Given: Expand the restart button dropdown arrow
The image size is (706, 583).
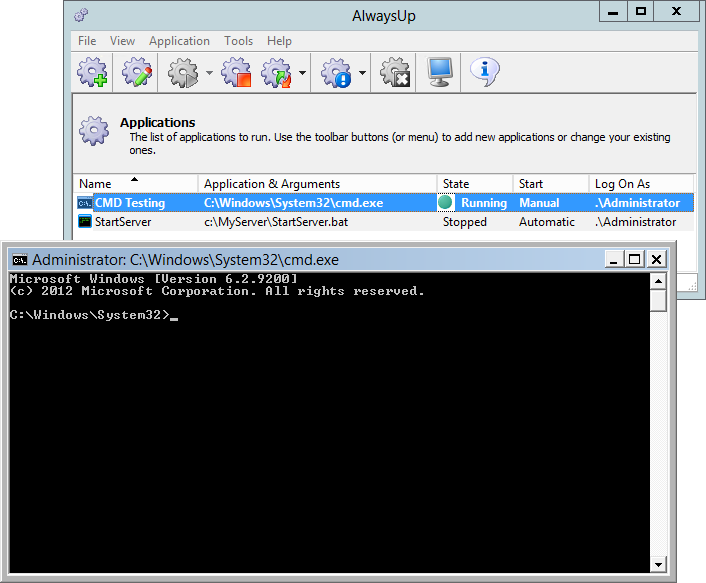Looking at the screenshot, I should [302, 72].
